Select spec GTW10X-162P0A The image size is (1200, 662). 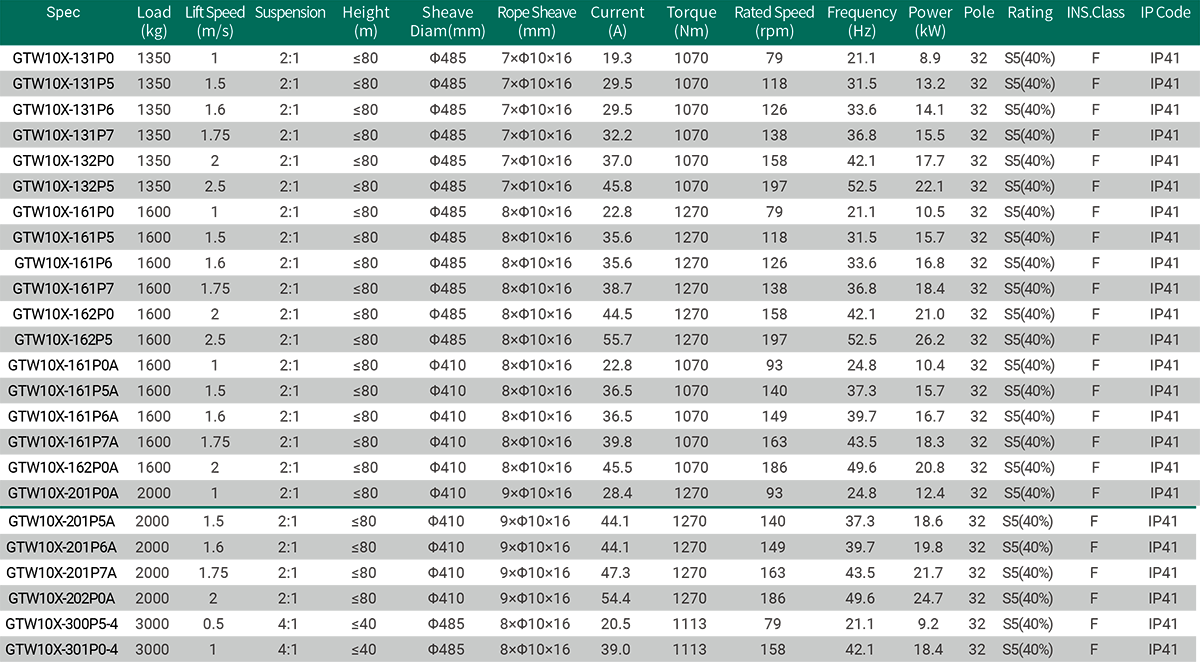pyautogui.click(x=63, y=467)
